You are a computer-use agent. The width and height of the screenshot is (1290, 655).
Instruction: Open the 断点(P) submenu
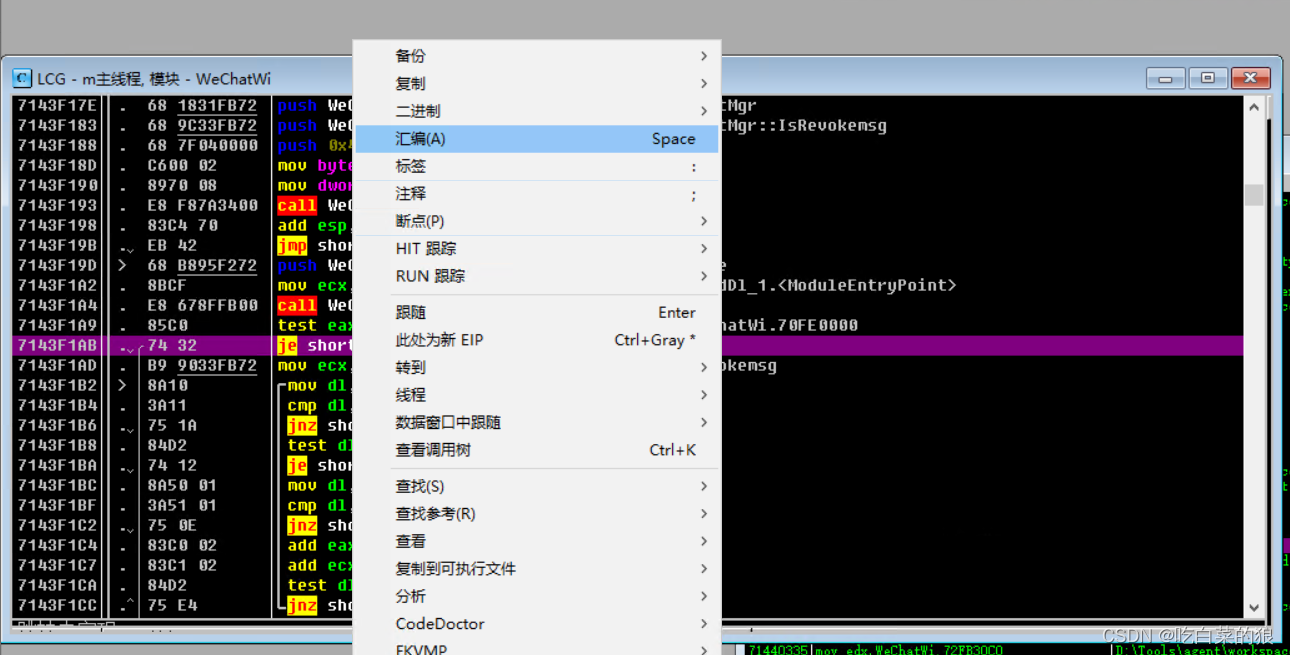pyautogui.click(x=537, y=221)
